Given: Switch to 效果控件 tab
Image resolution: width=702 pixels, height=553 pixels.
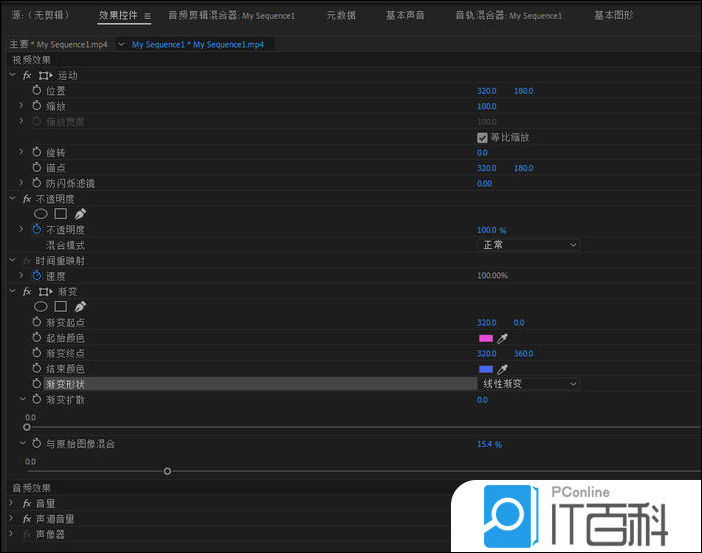Looking at the screenshot, I should 118,16.
